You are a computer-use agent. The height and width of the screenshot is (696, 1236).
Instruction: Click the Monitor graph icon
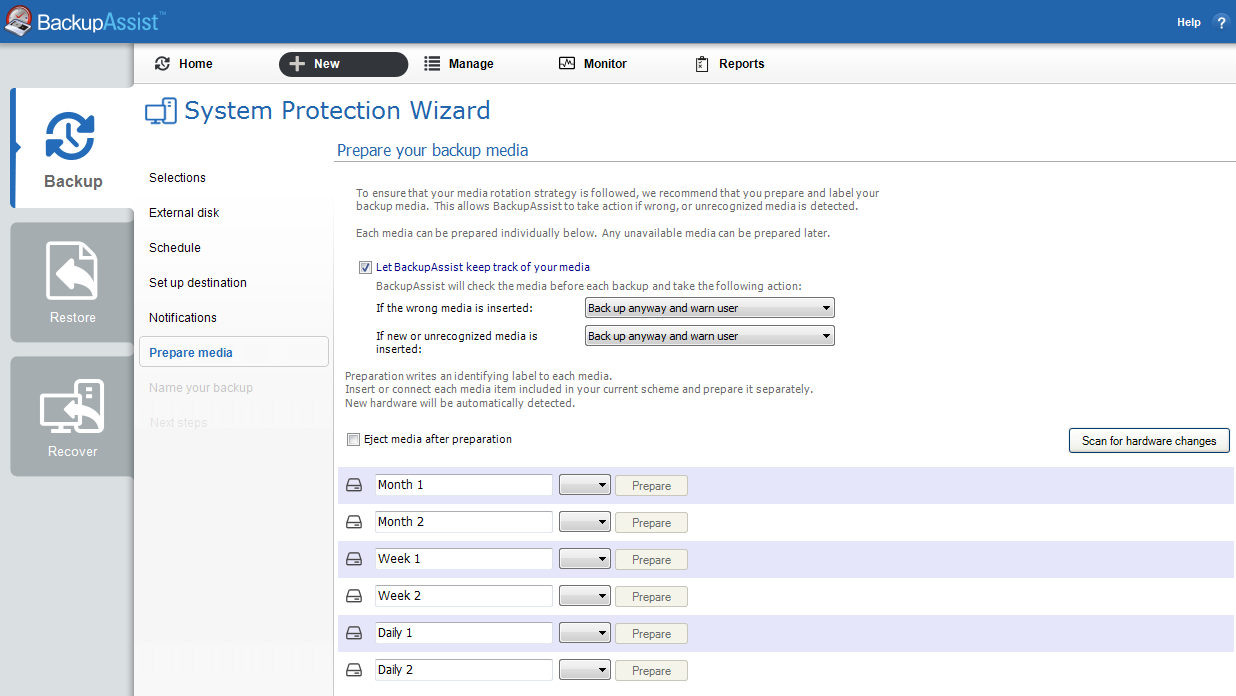coord(567,64)
